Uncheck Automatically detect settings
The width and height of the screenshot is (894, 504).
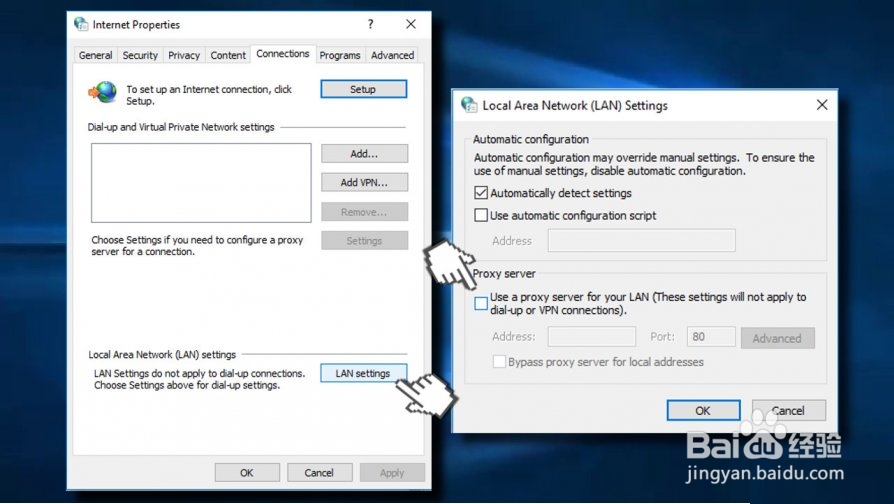[x=481, y=193]
